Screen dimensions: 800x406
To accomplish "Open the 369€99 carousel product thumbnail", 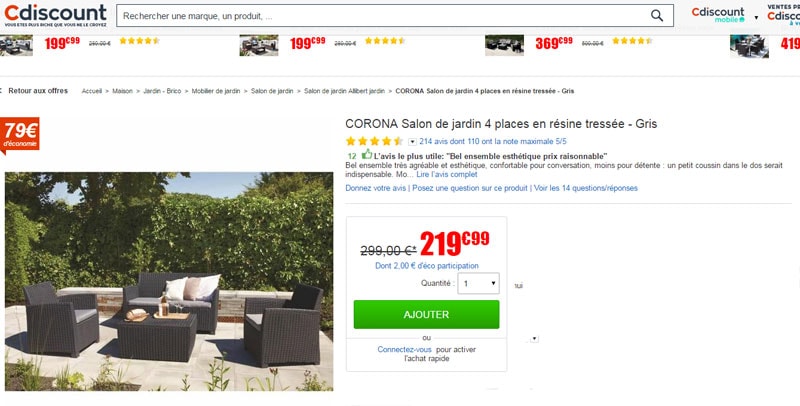I will (x=504, y=45).
